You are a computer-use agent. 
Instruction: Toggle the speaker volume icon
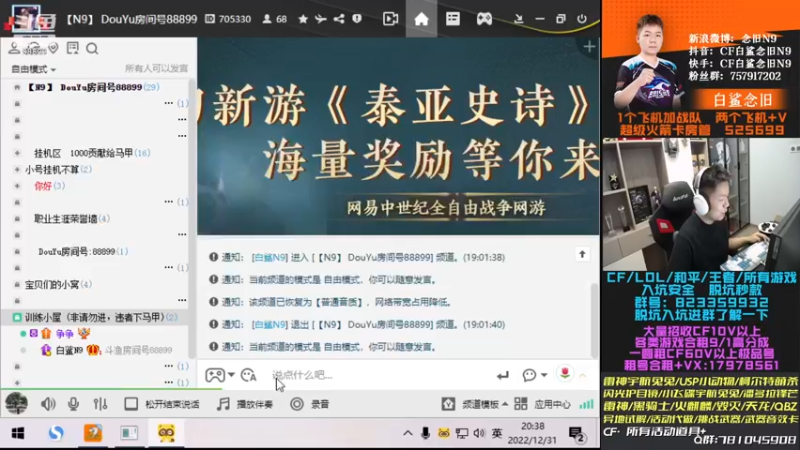[x=48, y=404]
